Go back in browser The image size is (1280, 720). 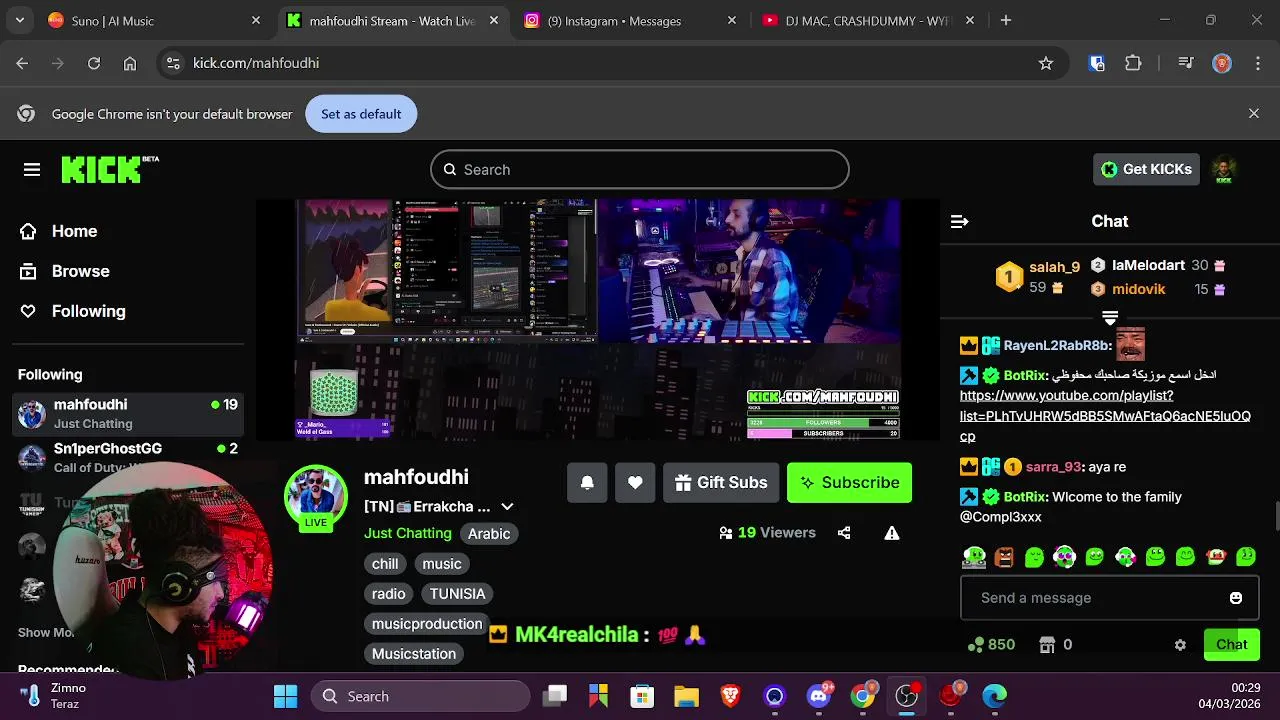(22, 63)
